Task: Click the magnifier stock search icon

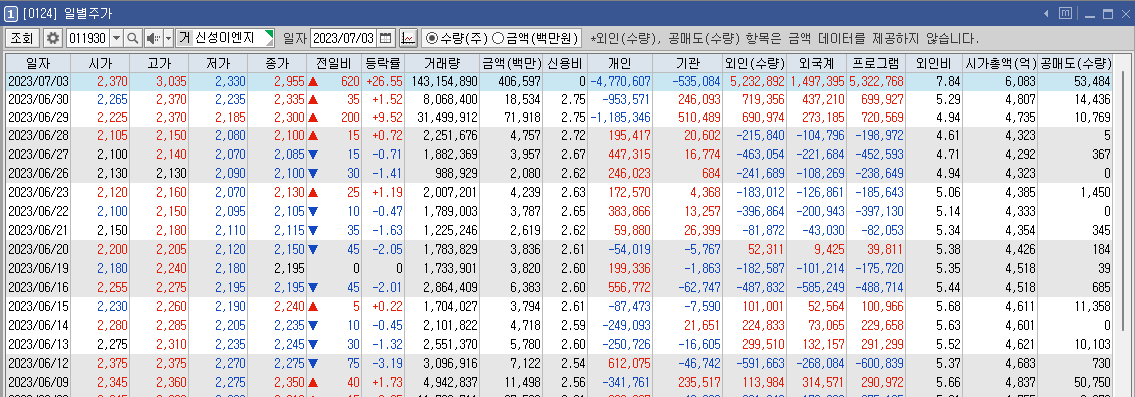Action: 133,38
